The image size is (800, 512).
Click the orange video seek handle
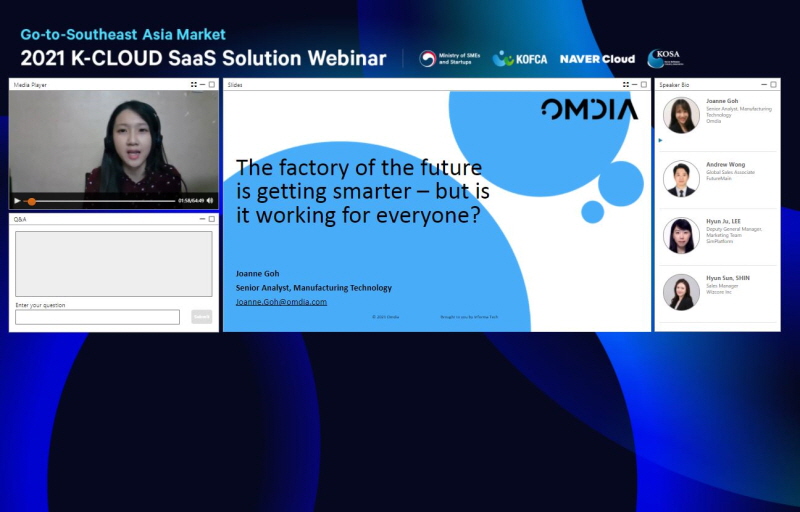point(32,201)
